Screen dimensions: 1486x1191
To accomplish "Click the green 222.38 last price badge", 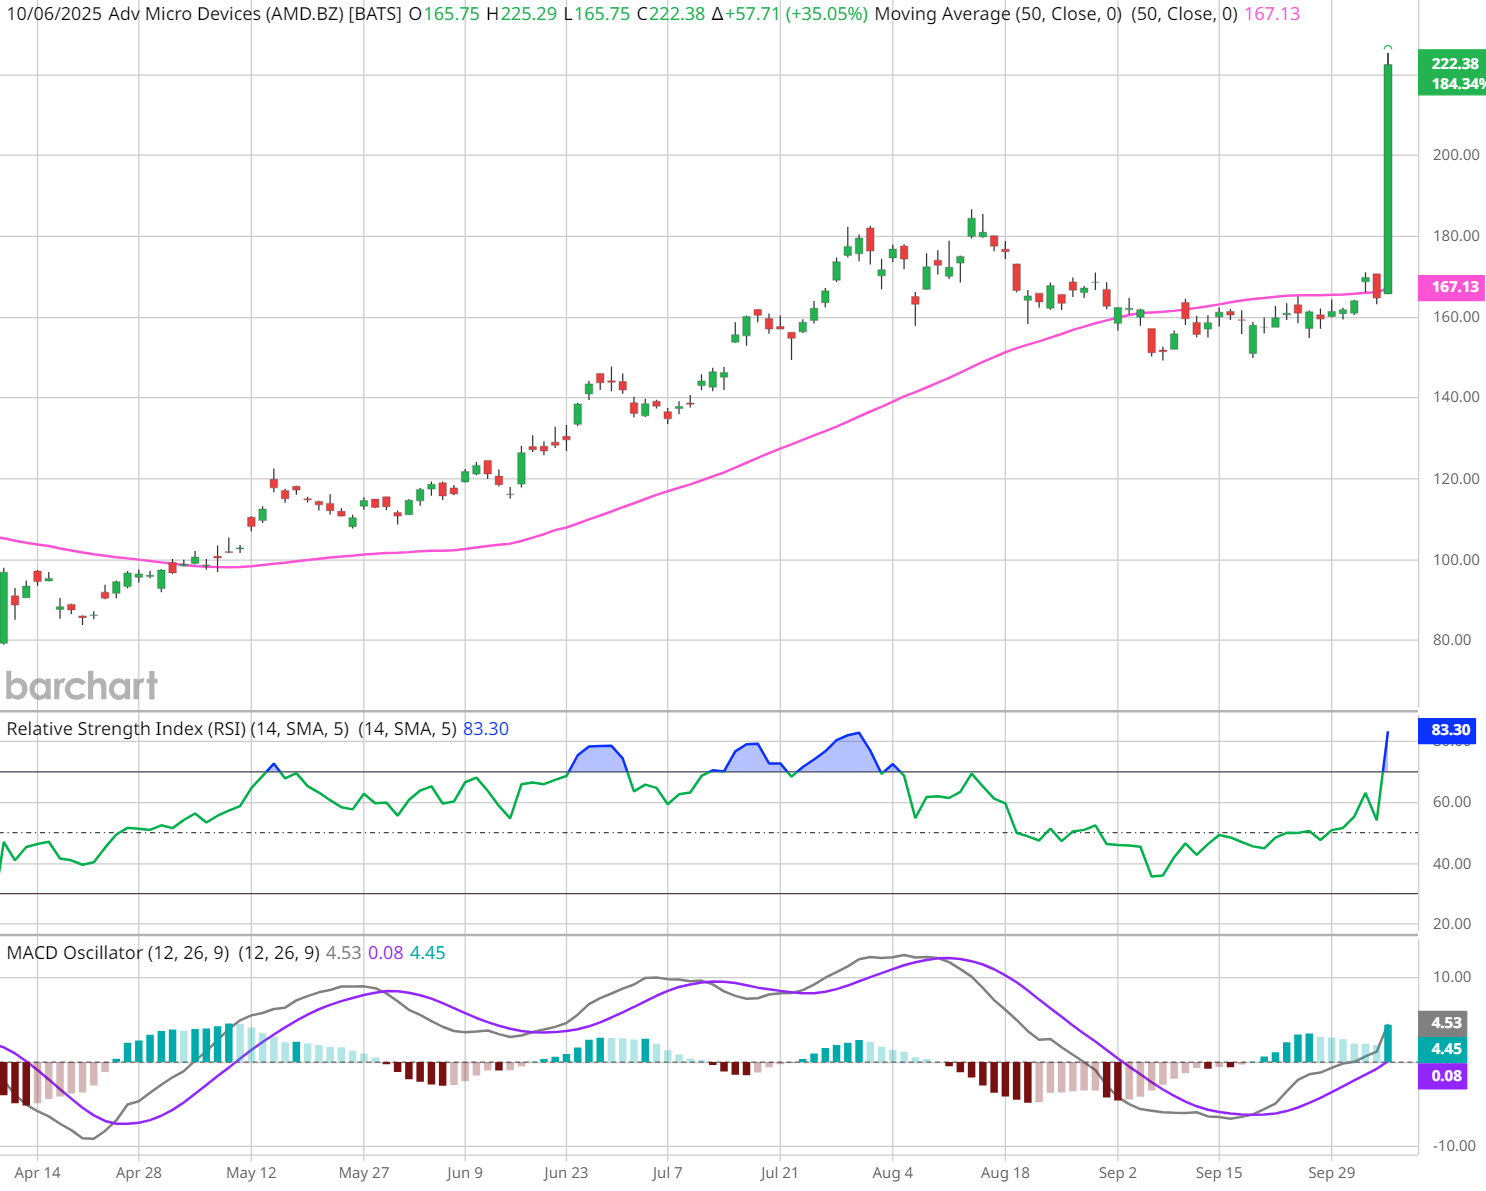I will tap(1454, 64).
